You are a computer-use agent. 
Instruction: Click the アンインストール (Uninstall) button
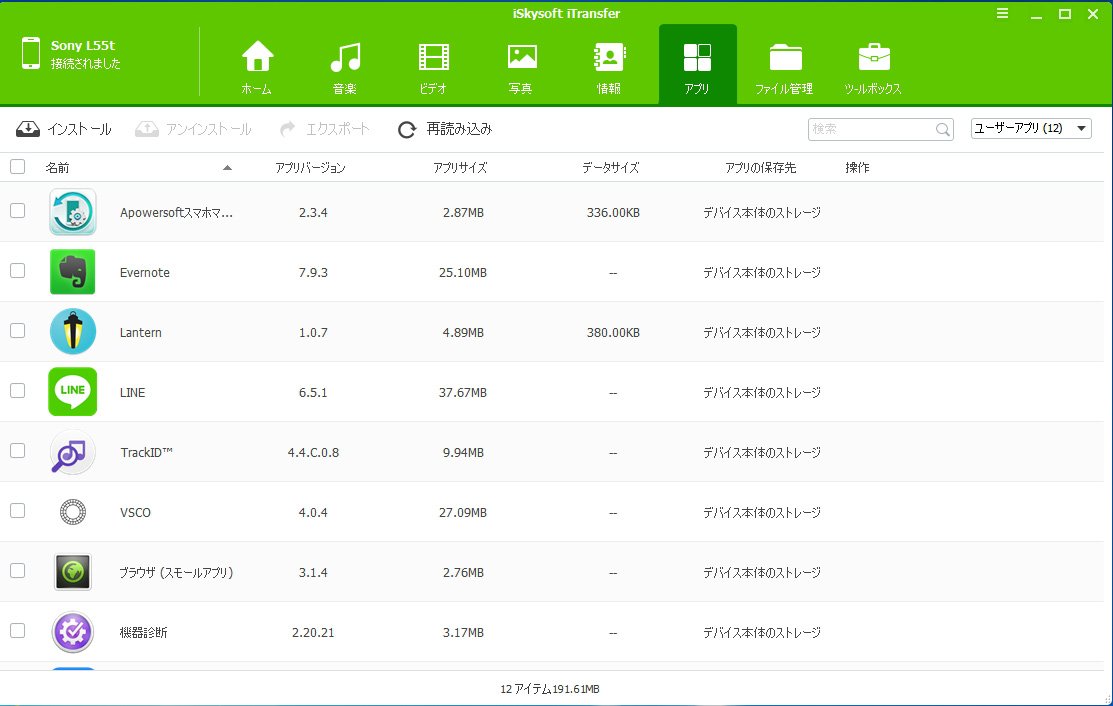tap(194, 129)
